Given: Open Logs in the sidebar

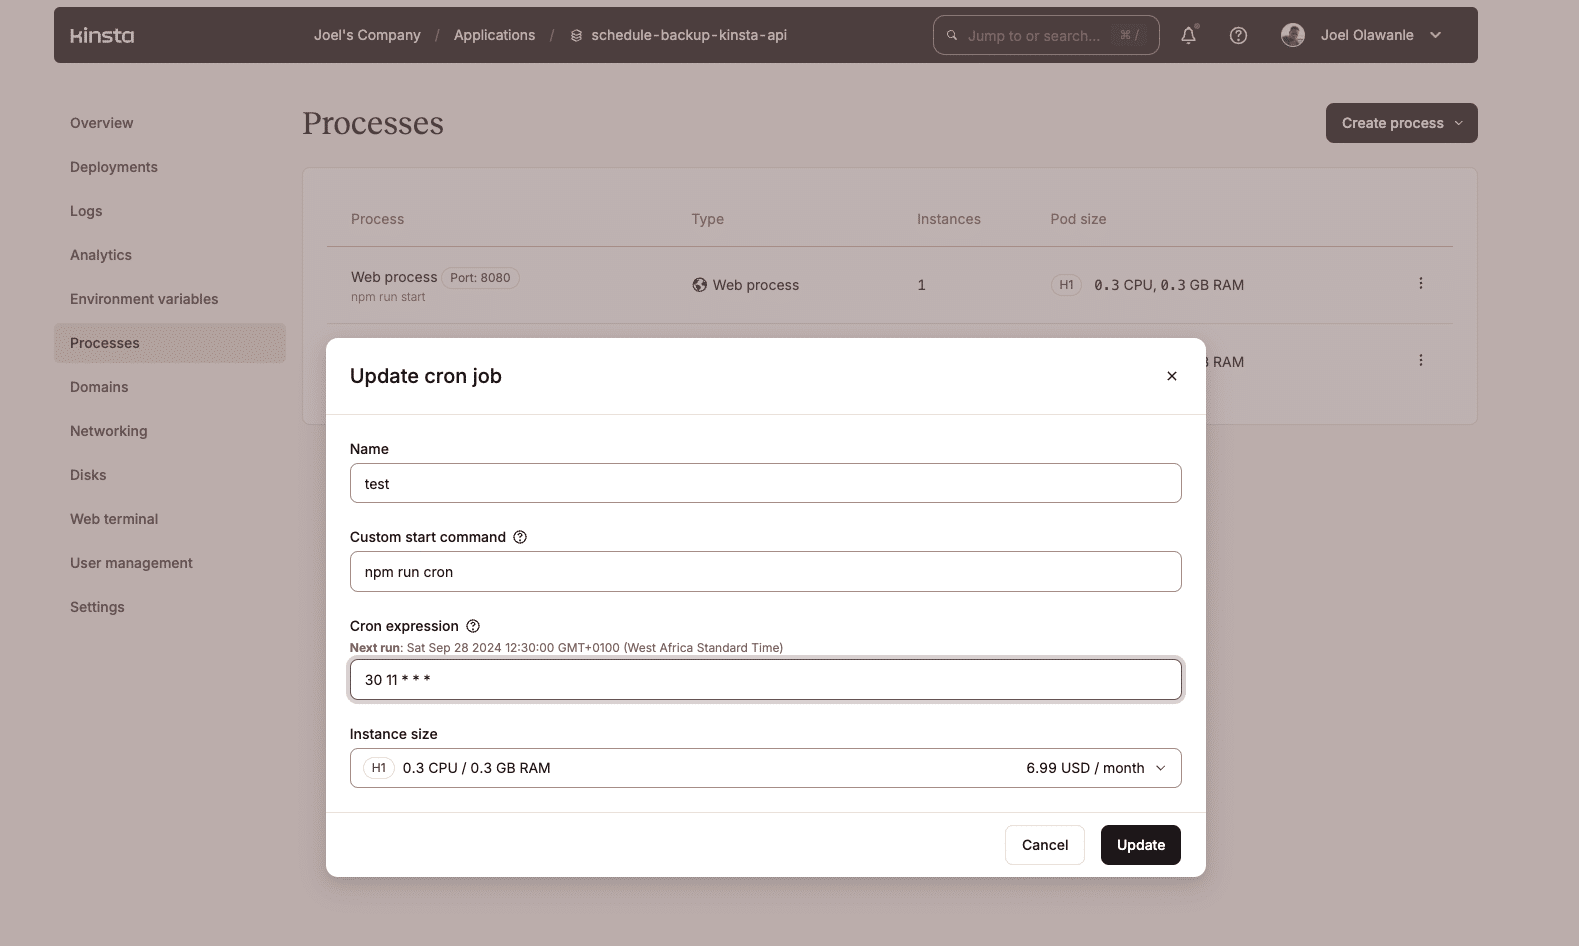Looking at the screenshot, I should click(x=86, y=211).
